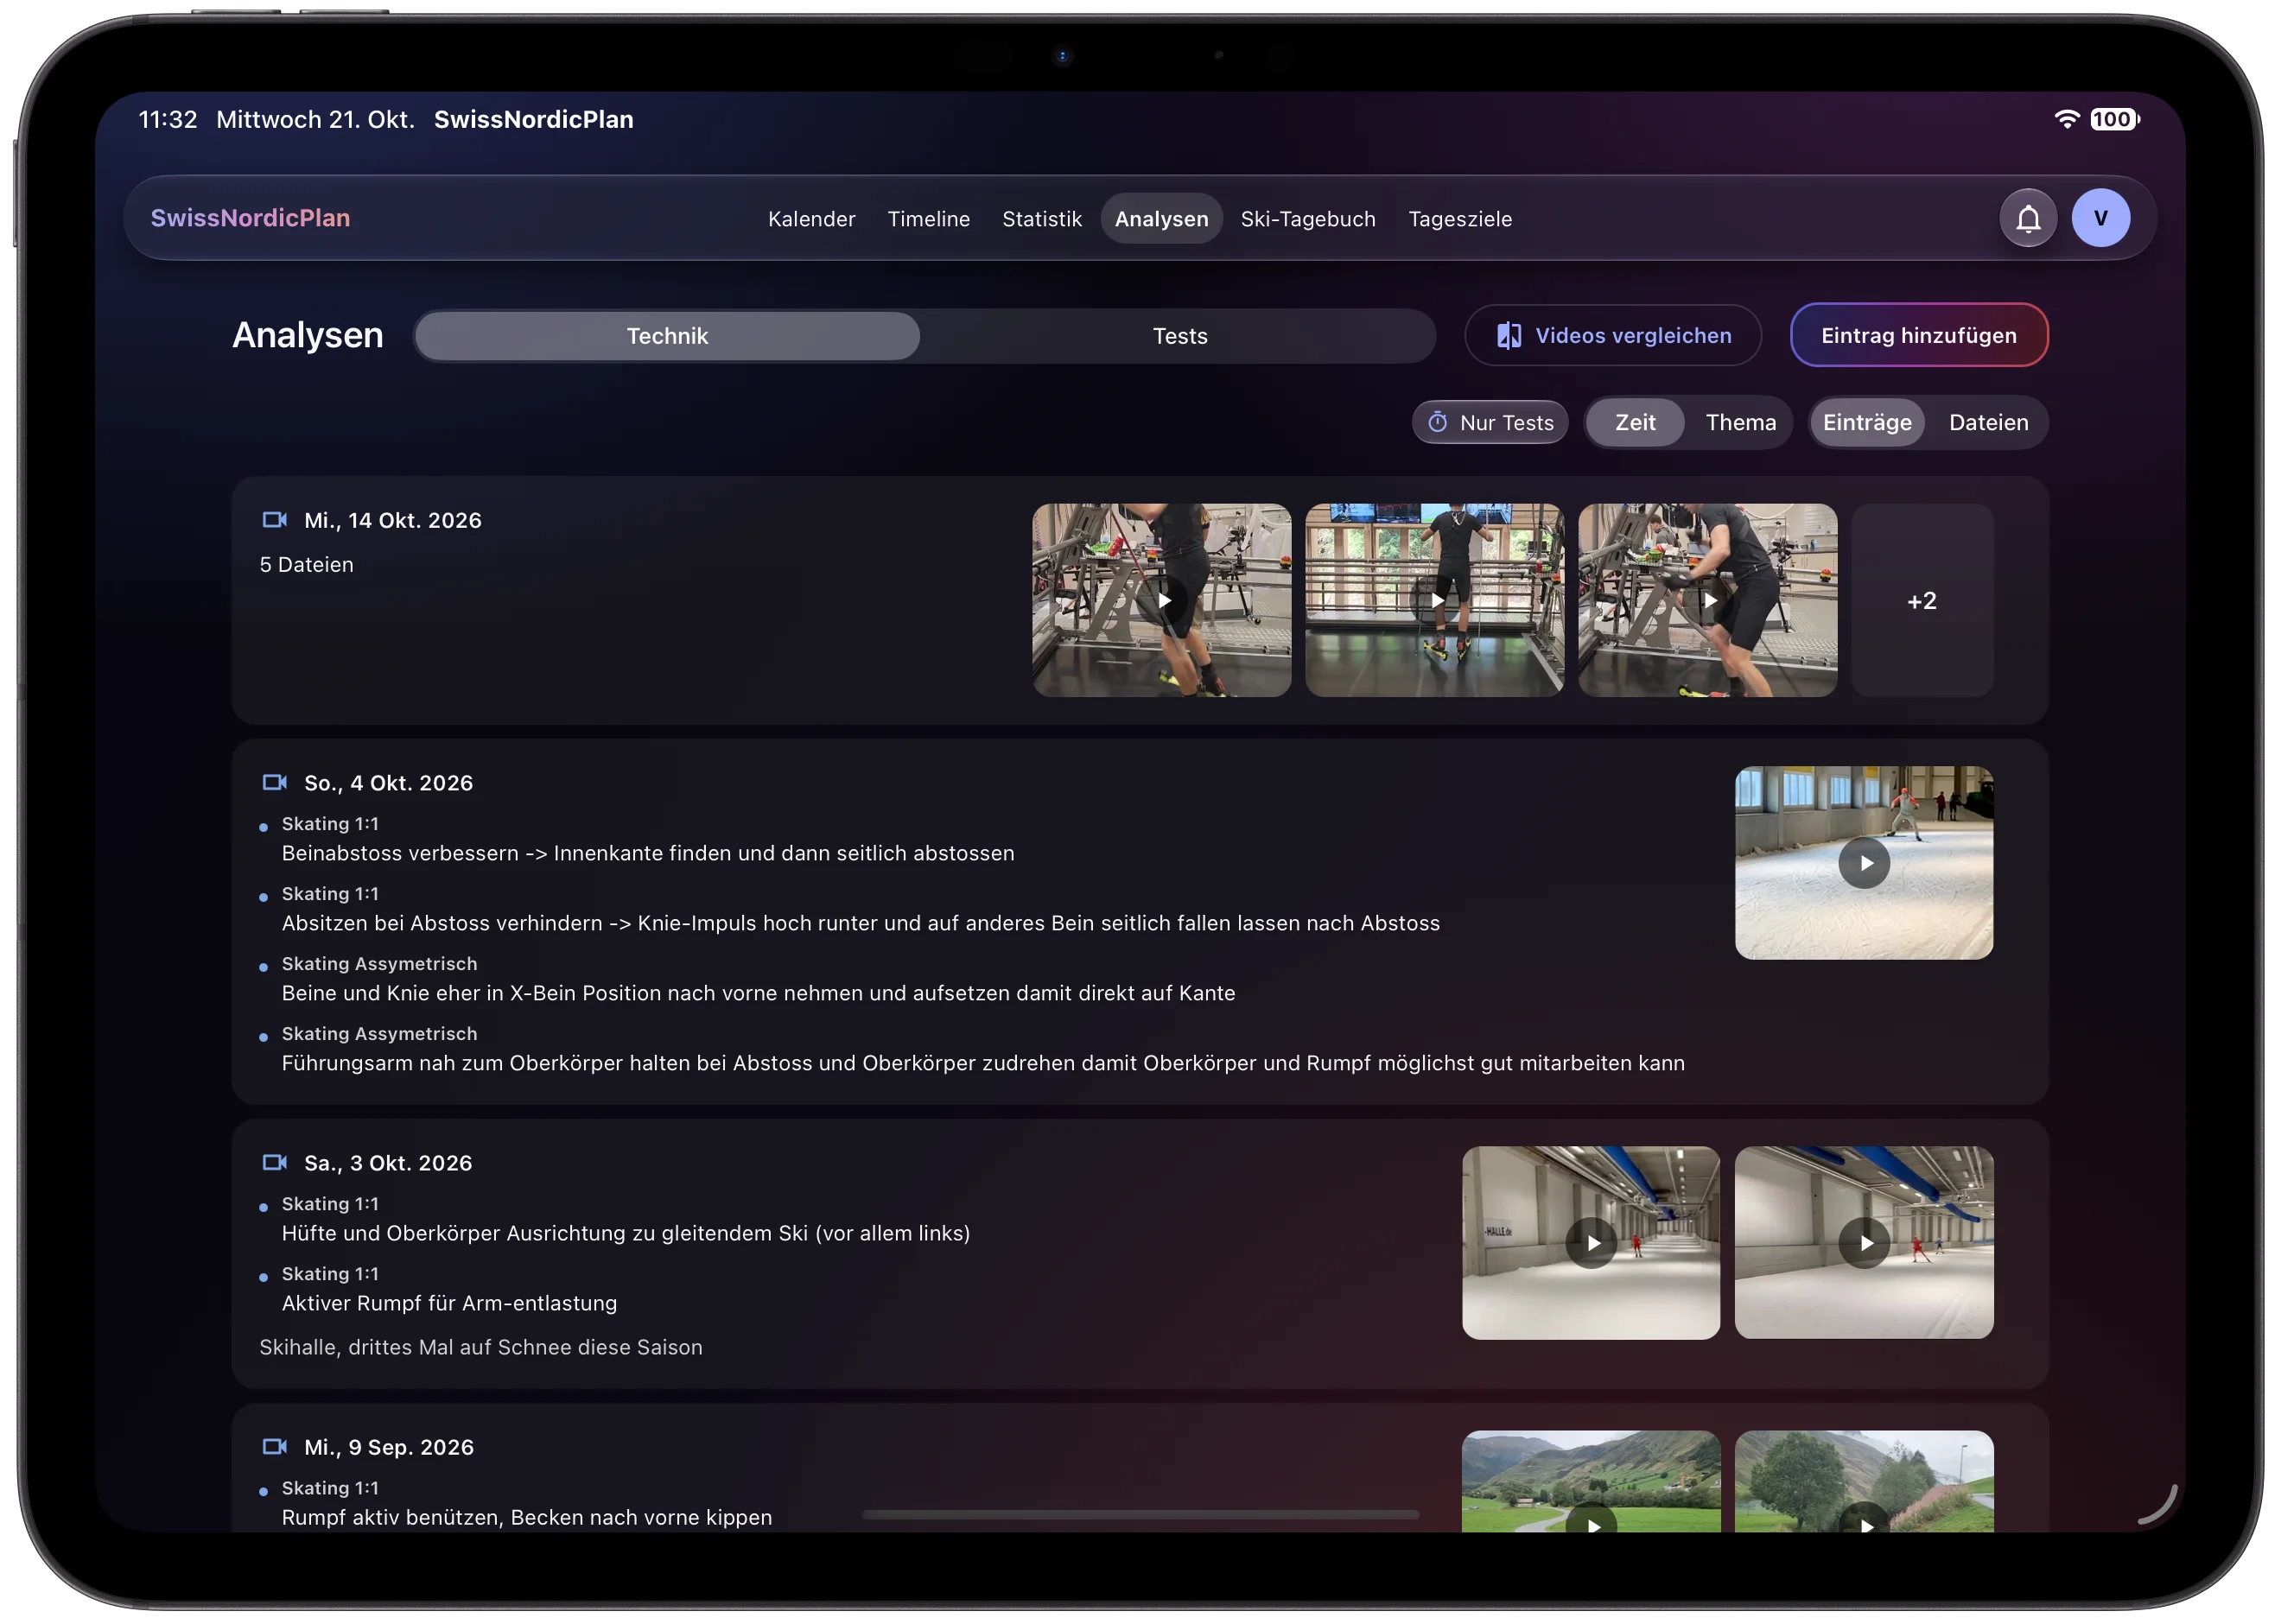Switch view to Dateien
The image size is (2281, 1624).
tap(1988, 423)
